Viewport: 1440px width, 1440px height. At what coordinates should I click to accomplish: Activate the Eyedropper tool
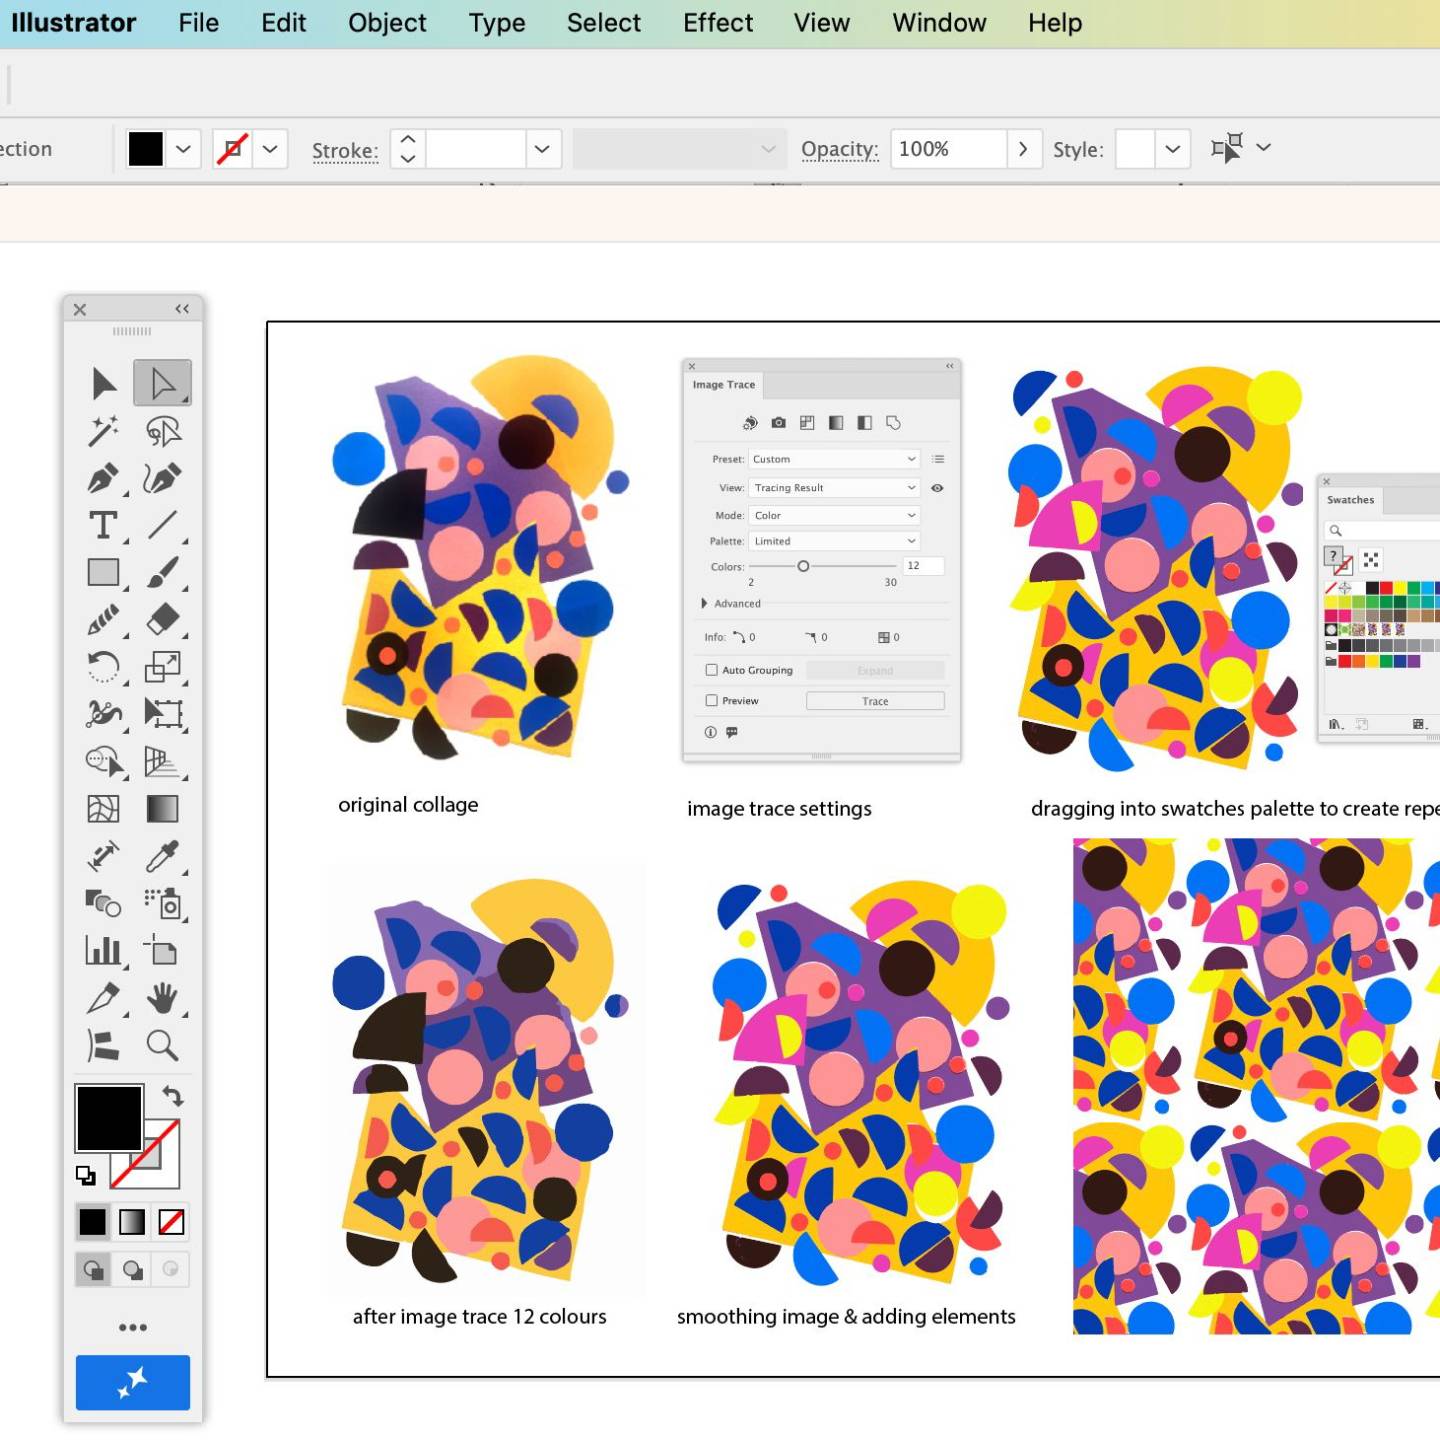click(x=162, y=856)
